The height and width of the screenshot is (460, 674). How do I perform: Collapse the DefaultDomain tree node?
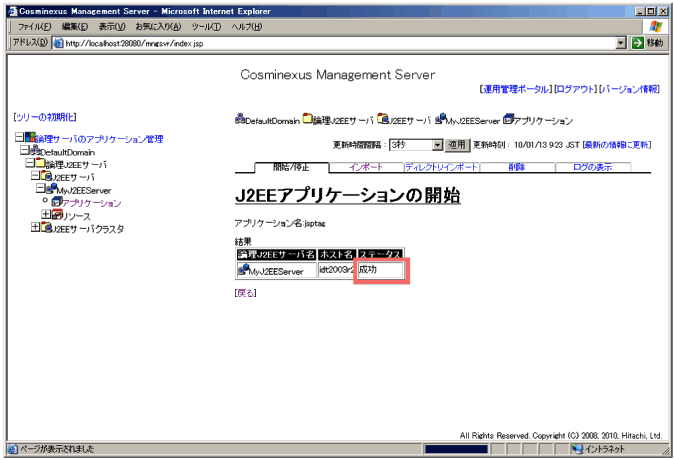(25, 150)
